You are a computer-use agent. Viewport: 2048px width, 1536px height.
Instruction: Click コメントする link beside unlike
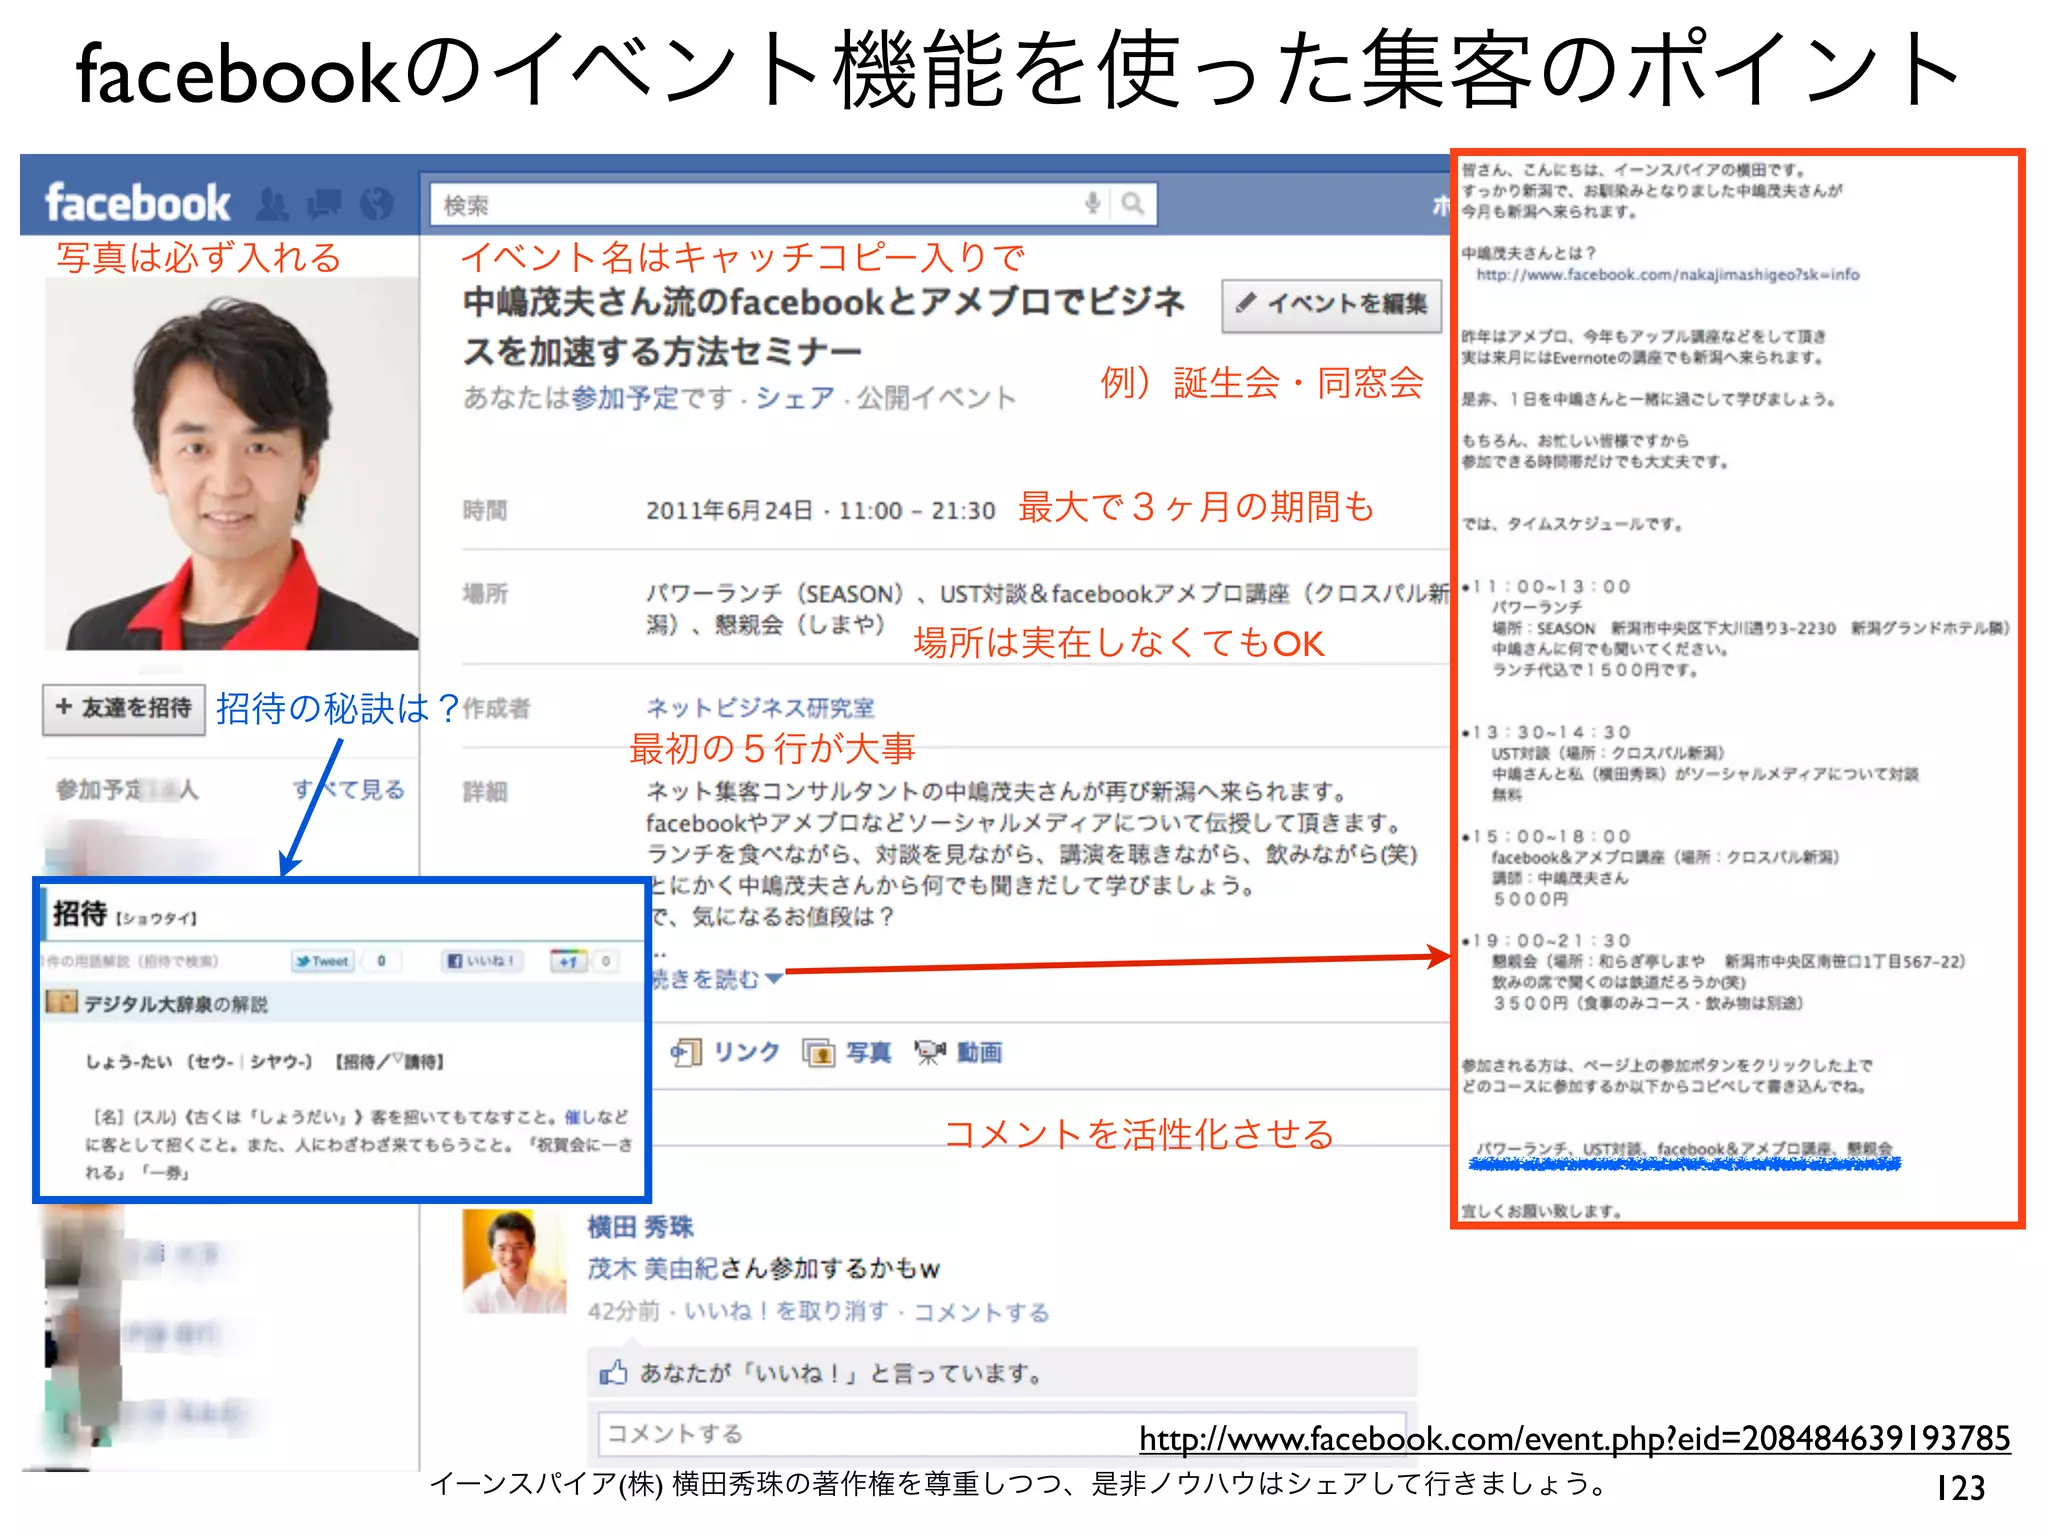981,1312
